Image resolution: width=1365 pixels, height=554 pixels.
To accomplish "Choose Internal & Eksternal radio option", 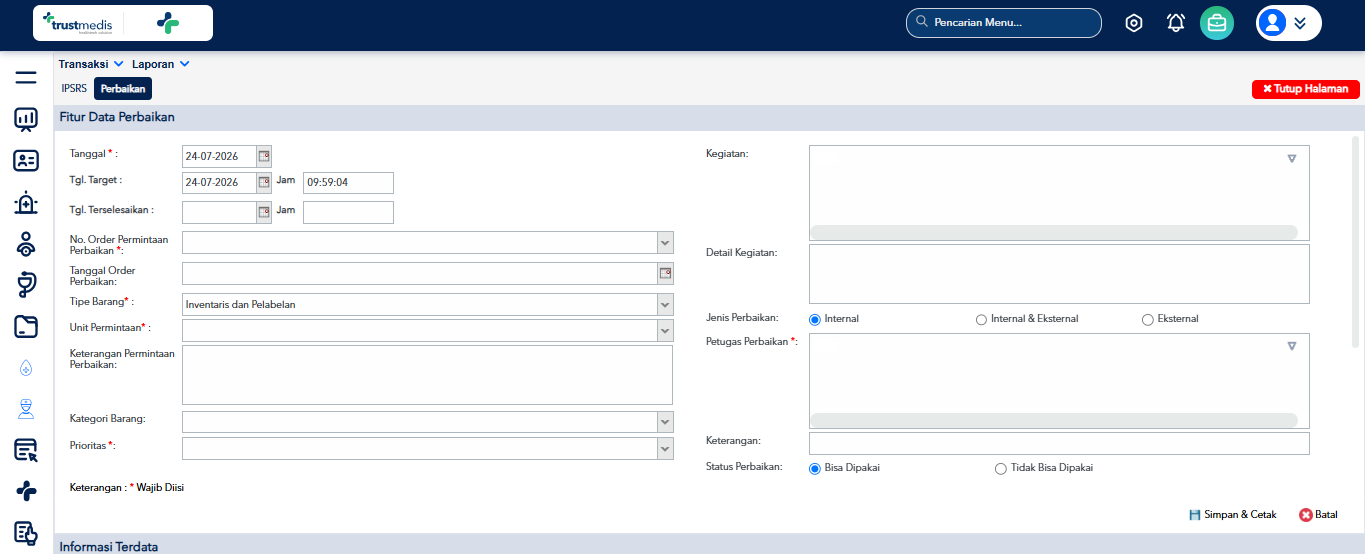I will click(982, 319).
